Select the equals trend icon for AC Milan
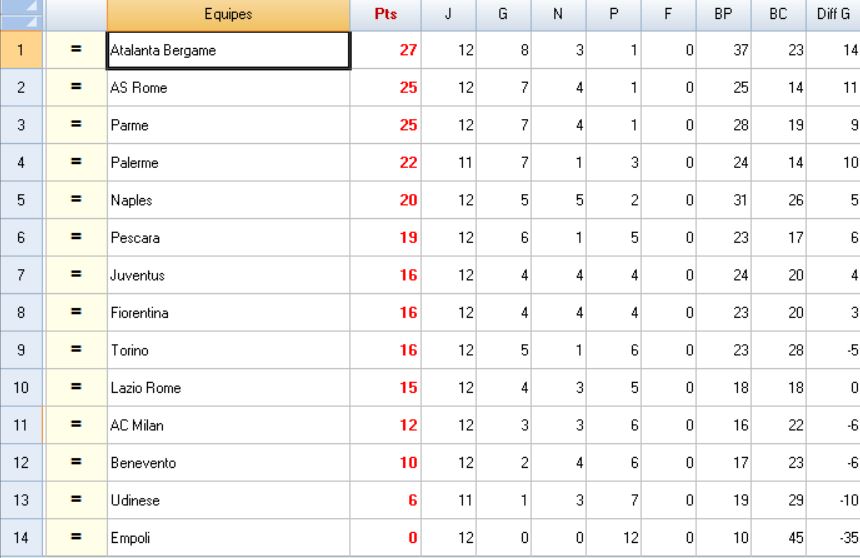860x558 pixels. coord(76,424)
